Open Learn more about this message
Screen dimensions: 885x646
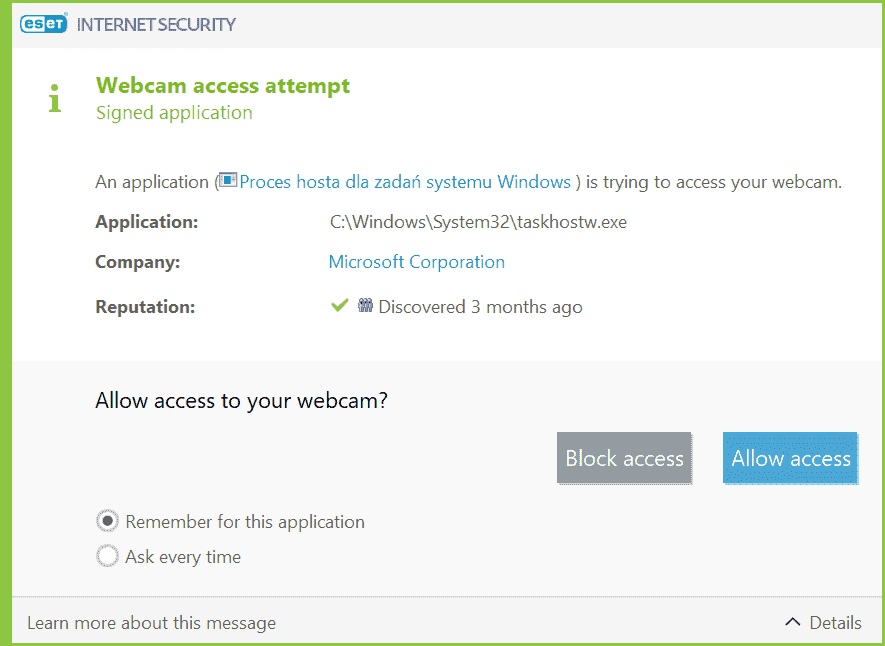(151, 623)
